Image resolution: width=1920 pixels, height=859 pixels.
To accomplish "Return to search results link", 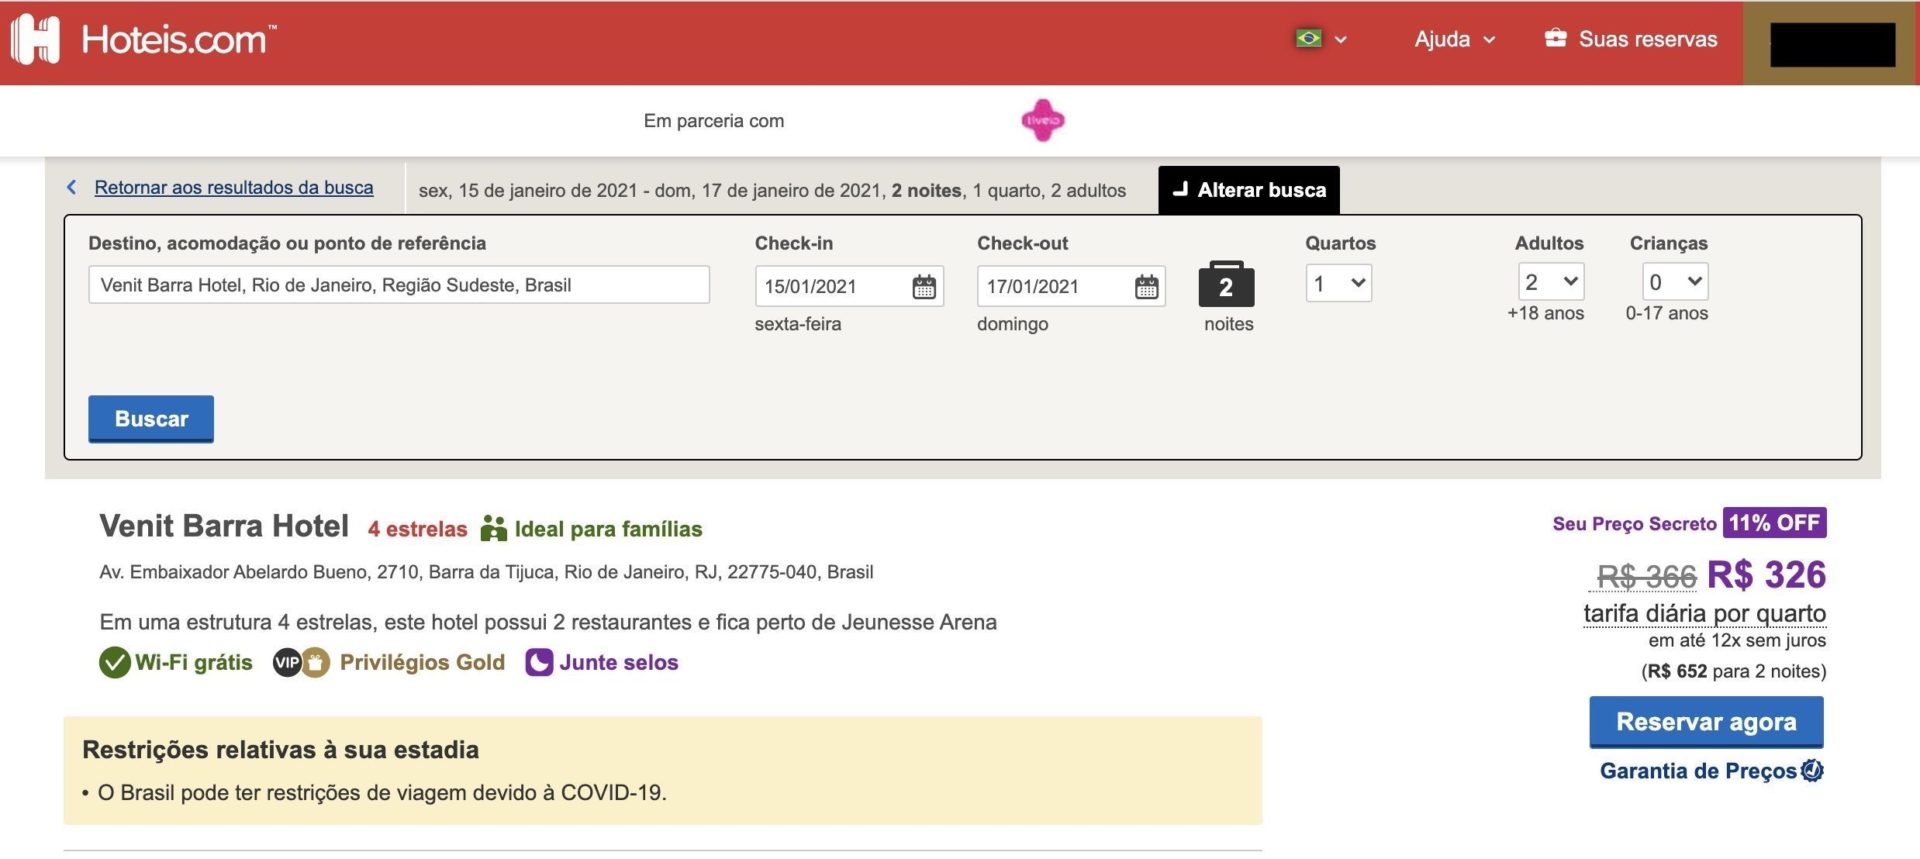I will pos(234,188).
